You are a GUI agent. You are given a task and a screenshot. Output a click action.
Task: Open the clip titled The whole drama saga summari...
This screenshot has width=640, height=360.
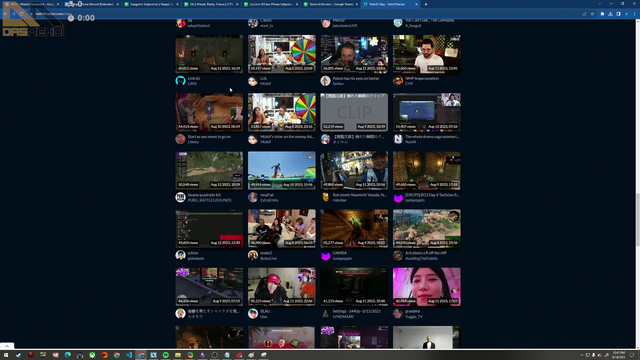coord(432,137)
